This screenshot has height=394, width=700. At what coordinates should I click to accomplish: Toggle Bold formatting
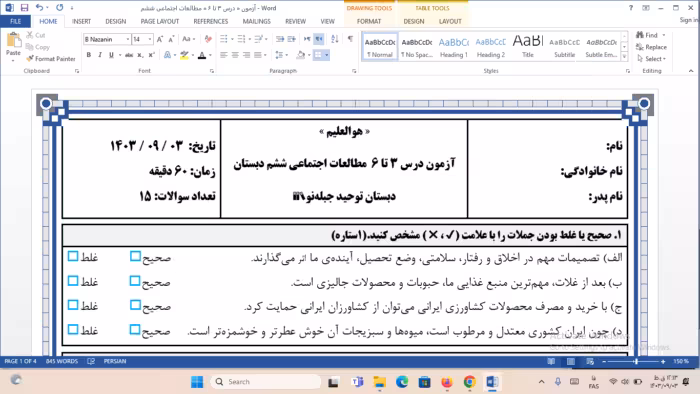(88, 55)
